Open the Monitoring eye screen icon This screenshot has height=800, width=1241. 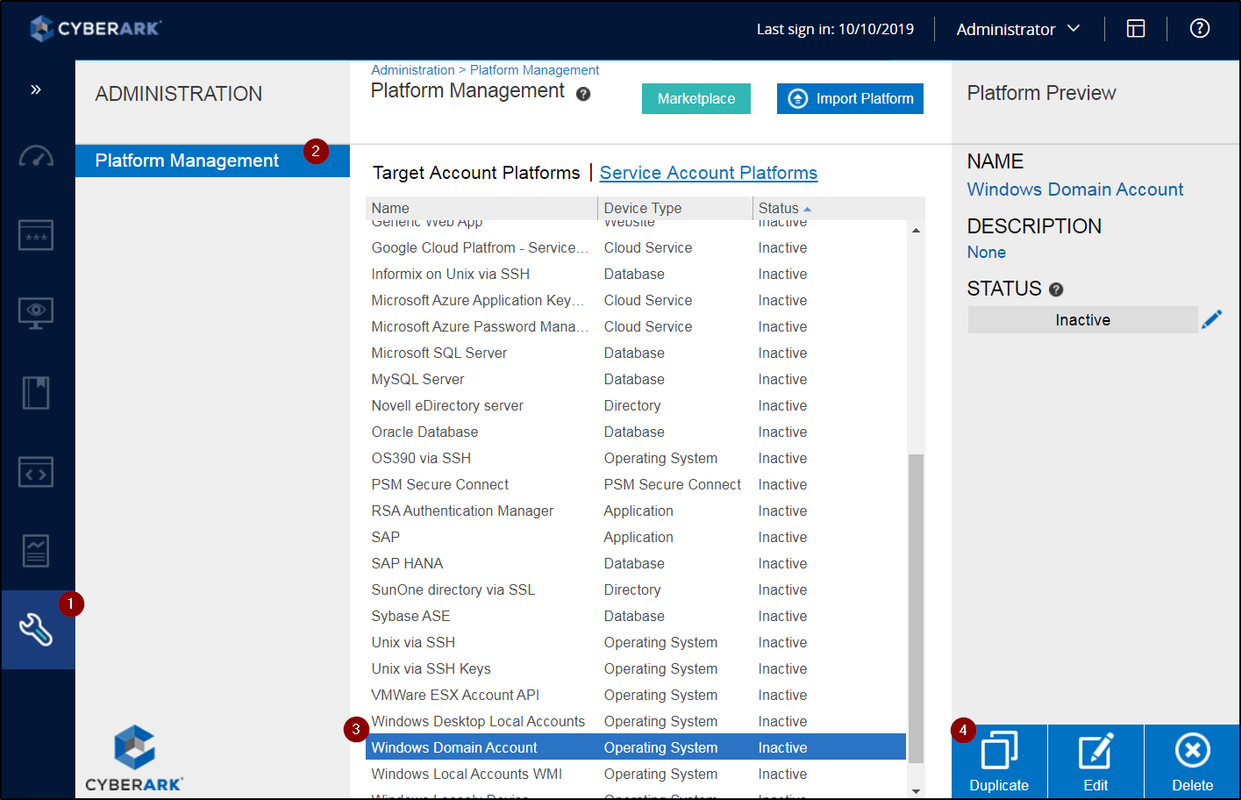pyautogui.click(x=37, y=313)
